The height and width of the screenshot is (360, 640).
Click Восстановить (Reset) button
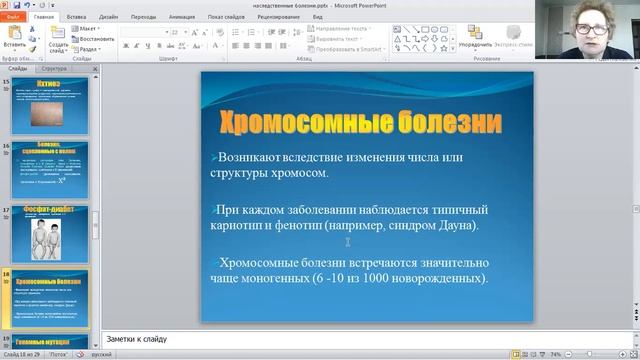point(93,39)
